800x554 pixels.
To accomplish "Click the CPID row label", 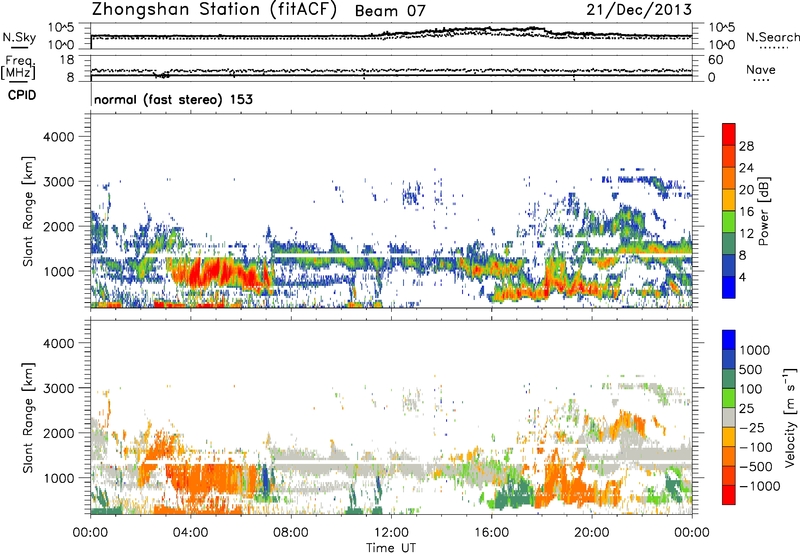I will click(22, 95).
